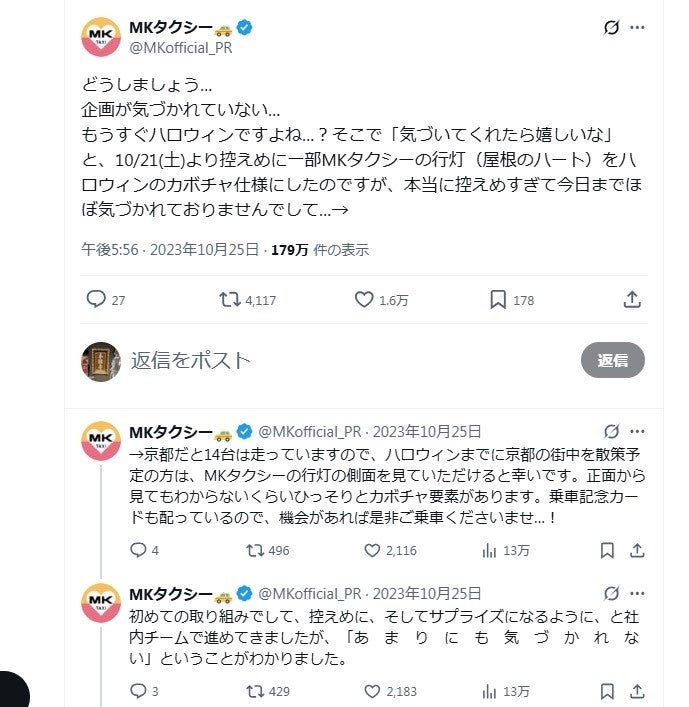Like the first reply with 2,116 likes
The height and width of the screenshot is (707, 689).
click(372, 550)
